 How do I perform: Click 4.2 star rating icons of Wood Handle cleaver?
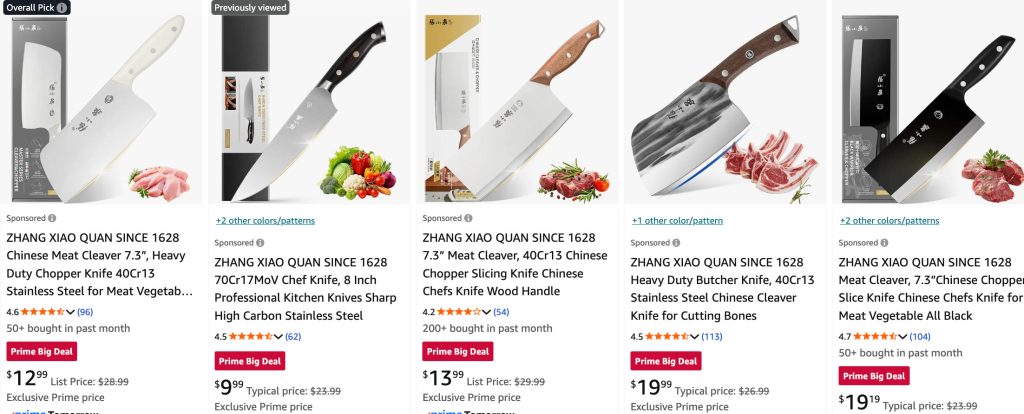(x=458, y=312)
